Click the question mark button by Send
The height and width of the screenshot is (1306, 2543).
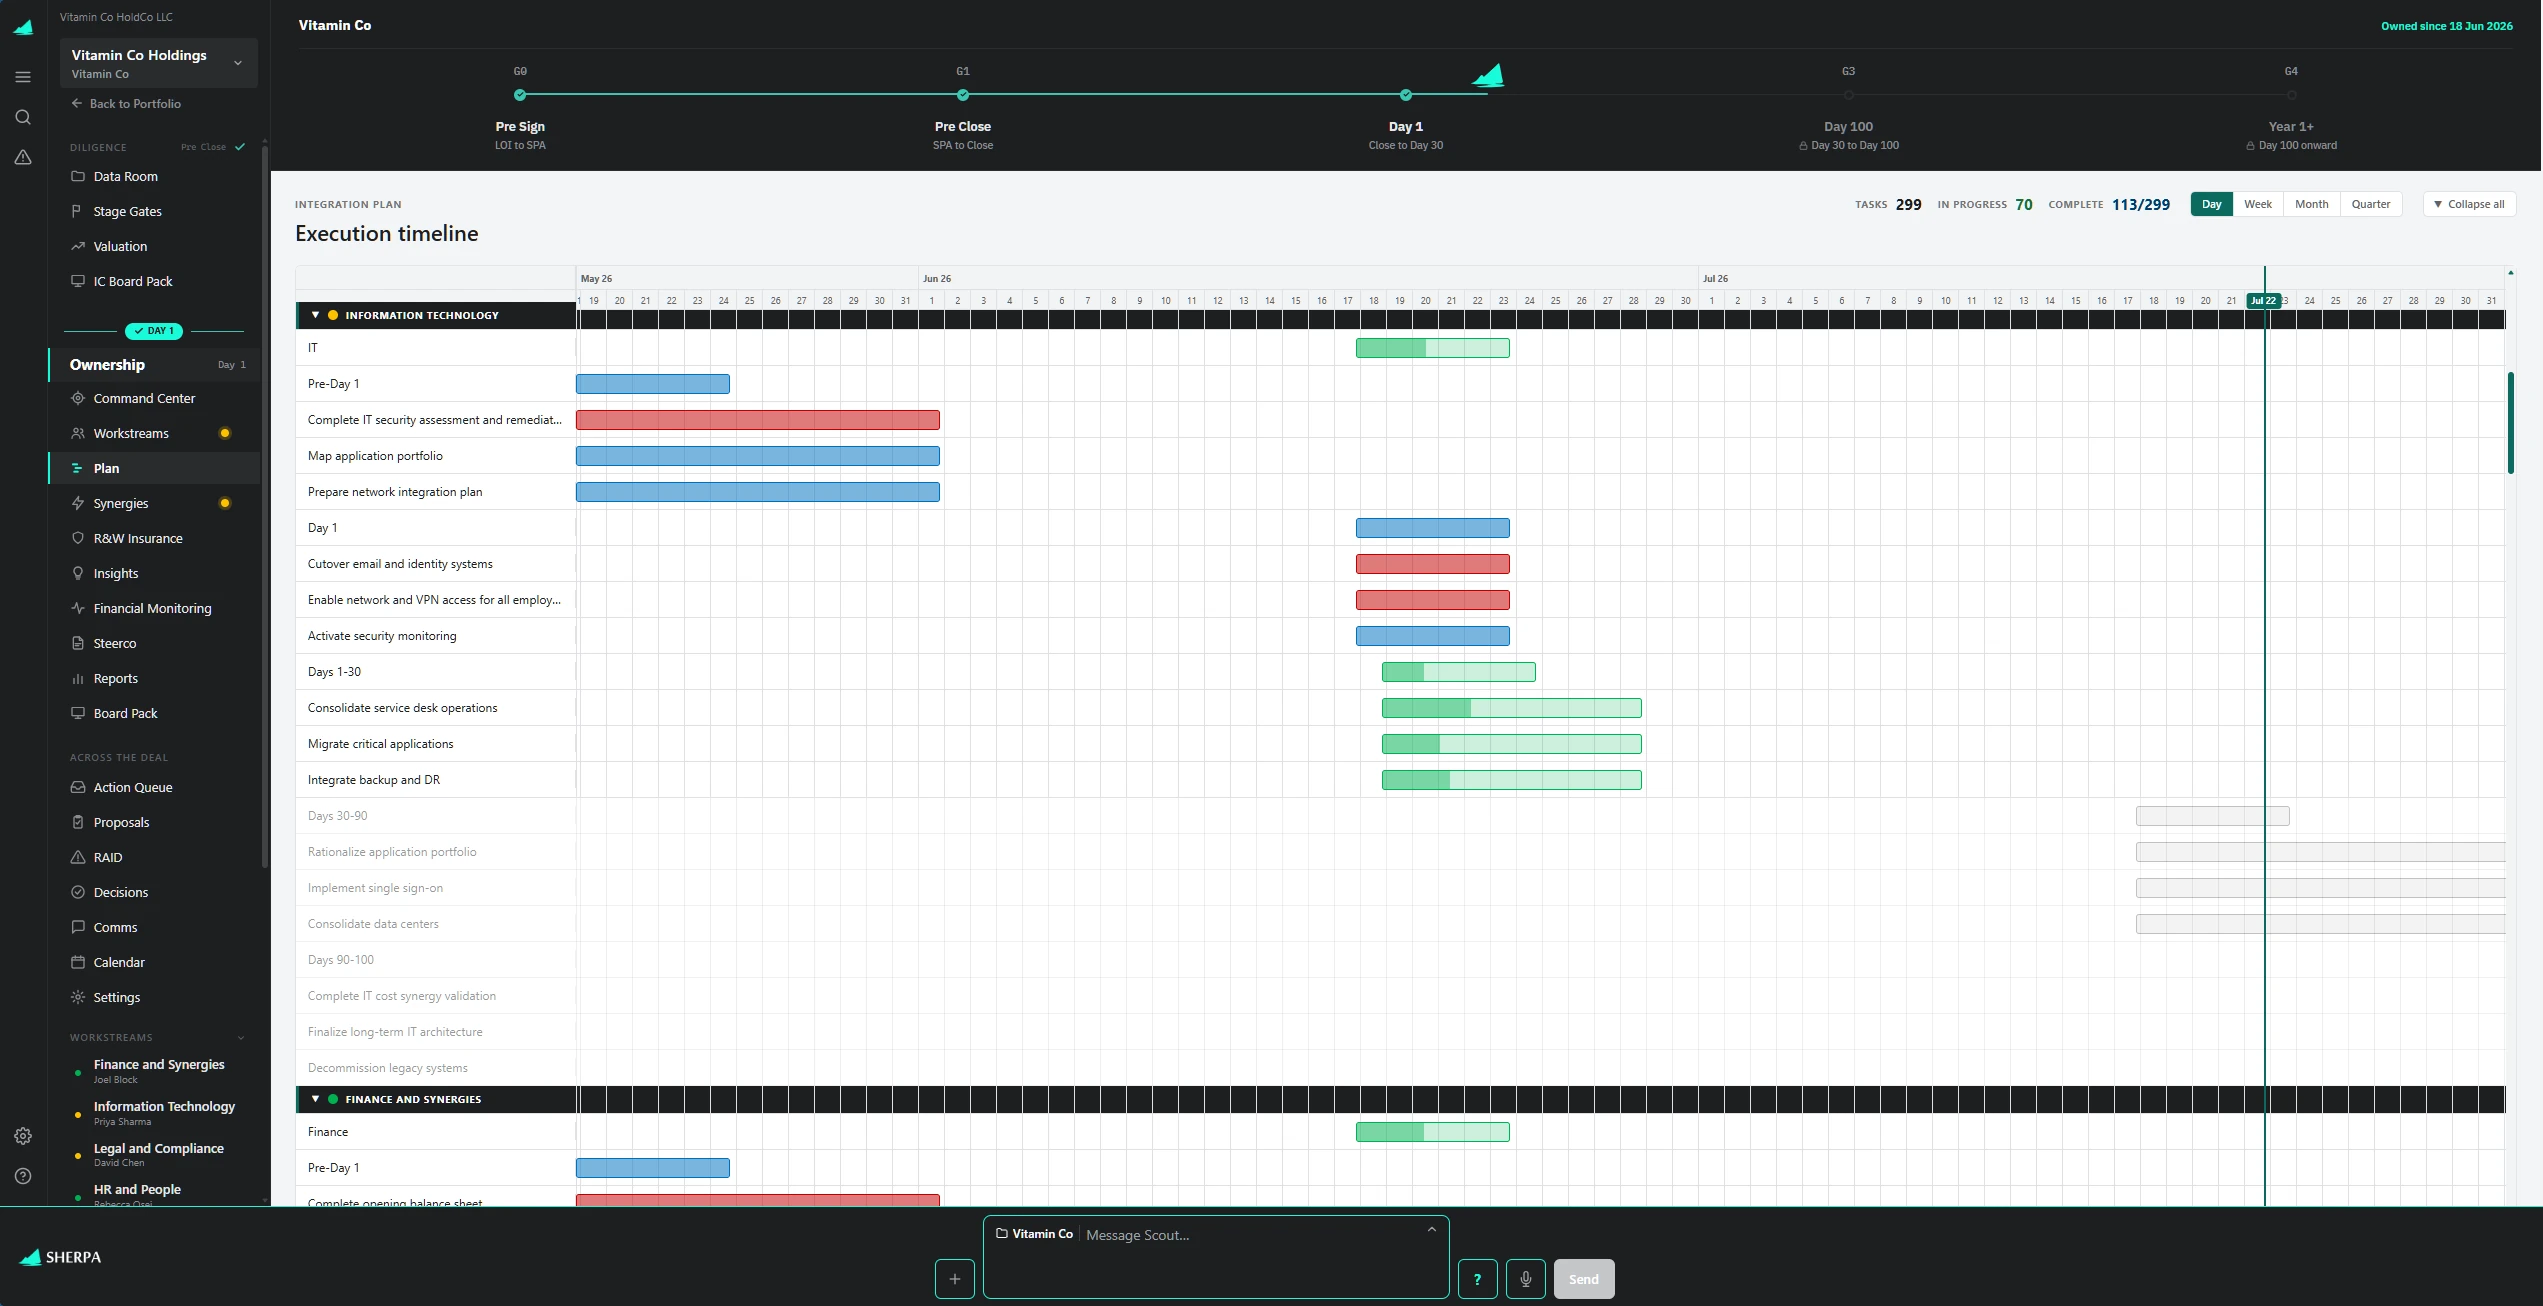pos(1477,1279)
